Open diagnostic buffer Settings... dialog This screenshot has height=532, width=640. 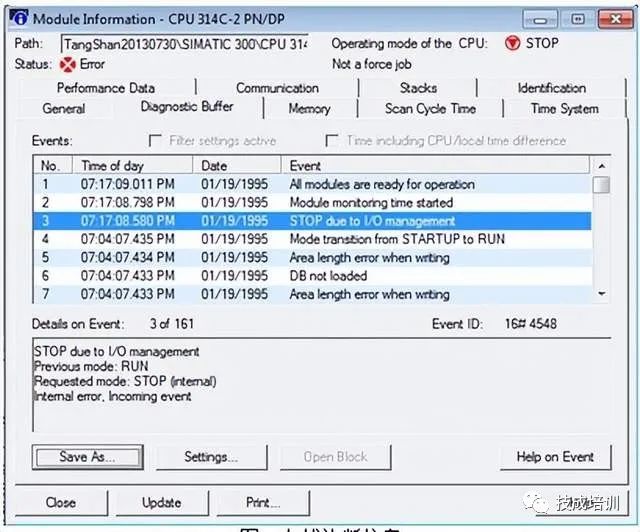pos(211,457)
